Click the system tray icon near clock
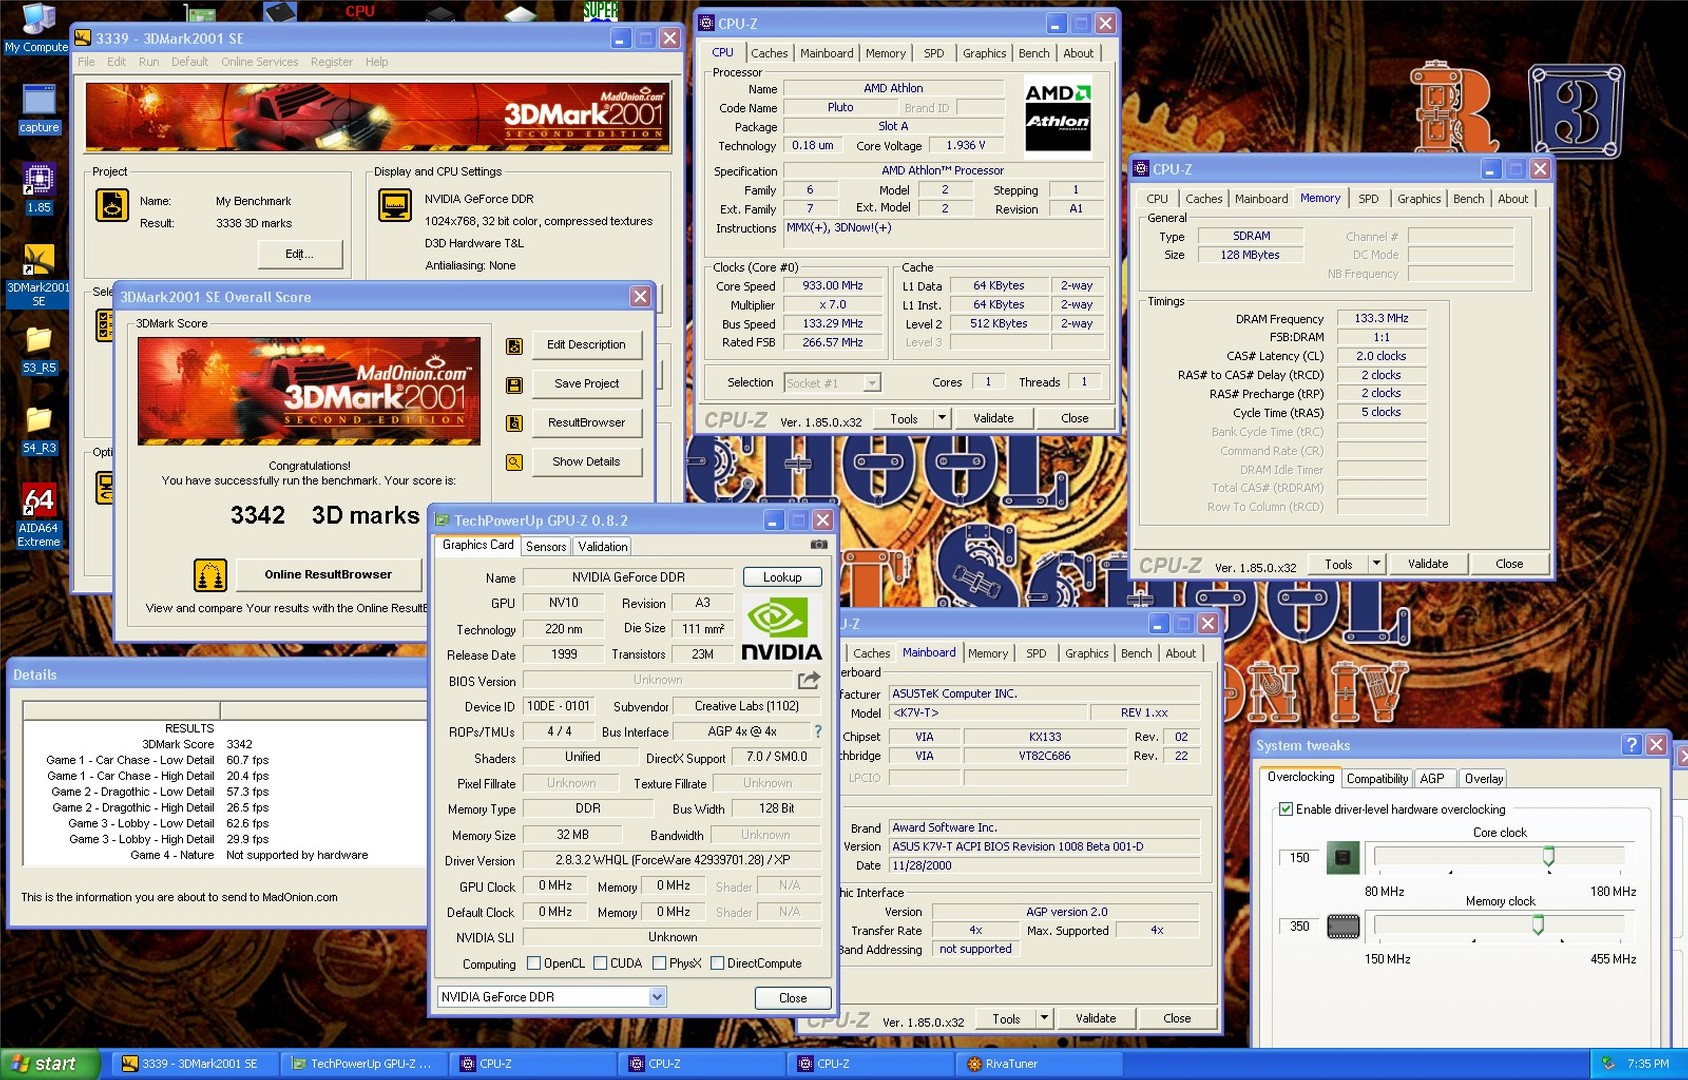Viewport: 1688px width, 1080px height. pyautogui.click(x=1608, y=1064)
